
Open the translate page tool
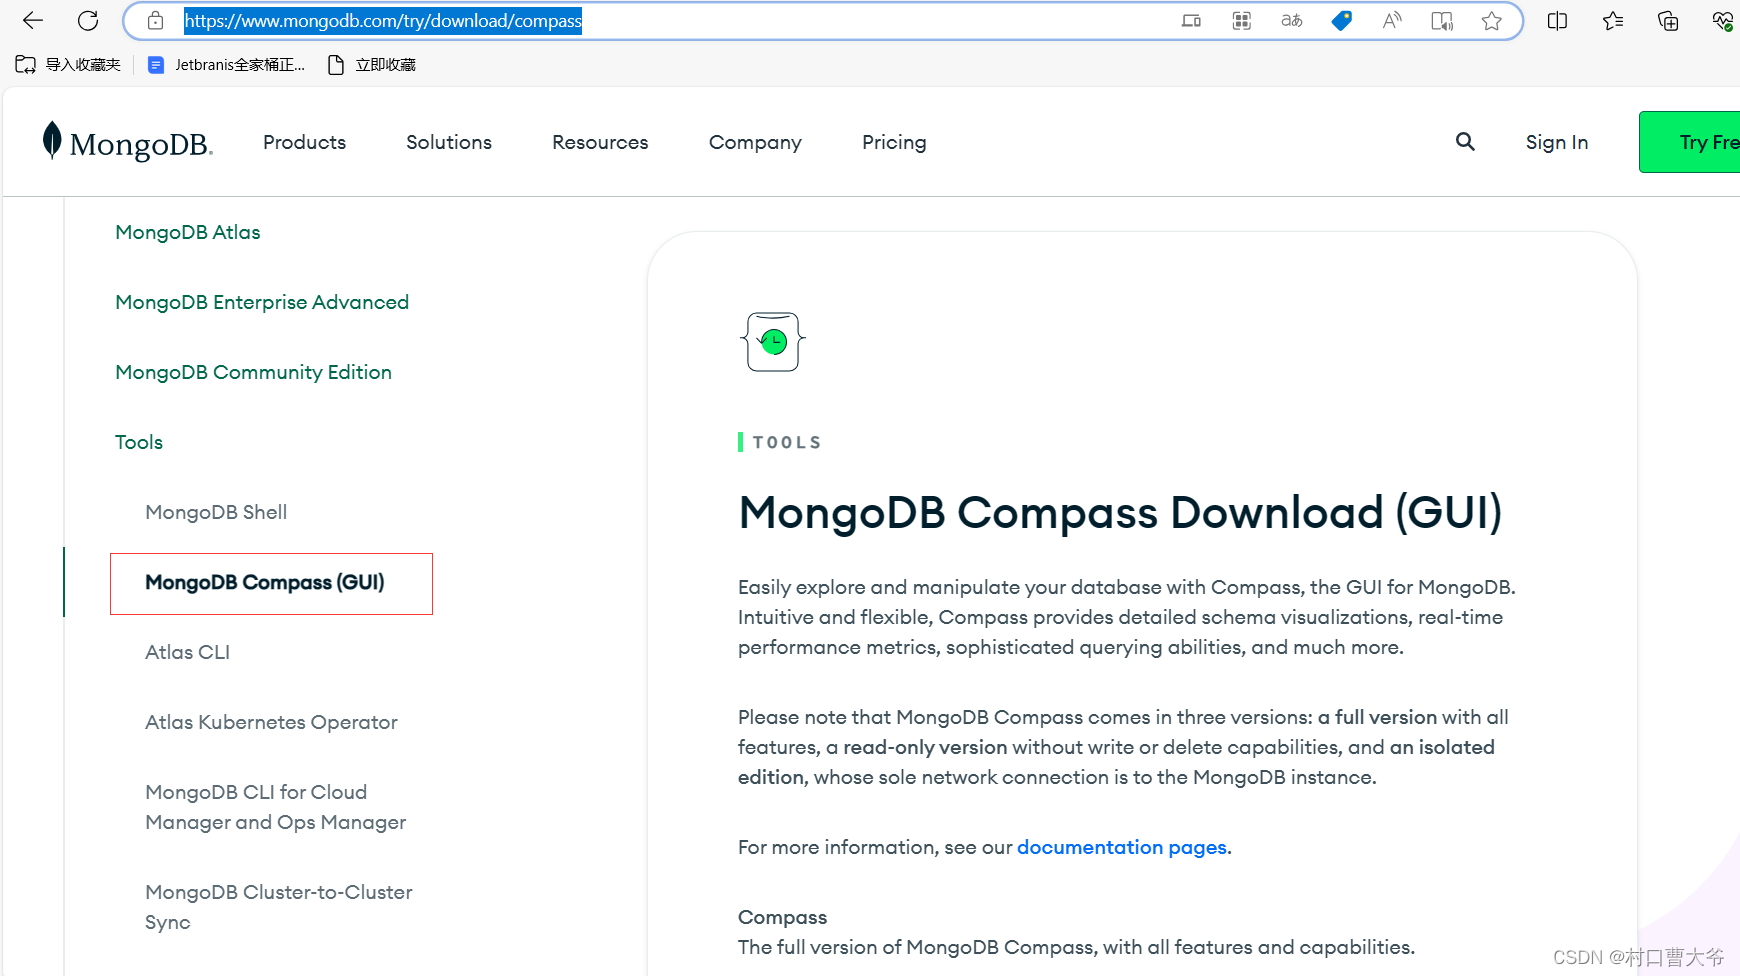(1291, 20)
